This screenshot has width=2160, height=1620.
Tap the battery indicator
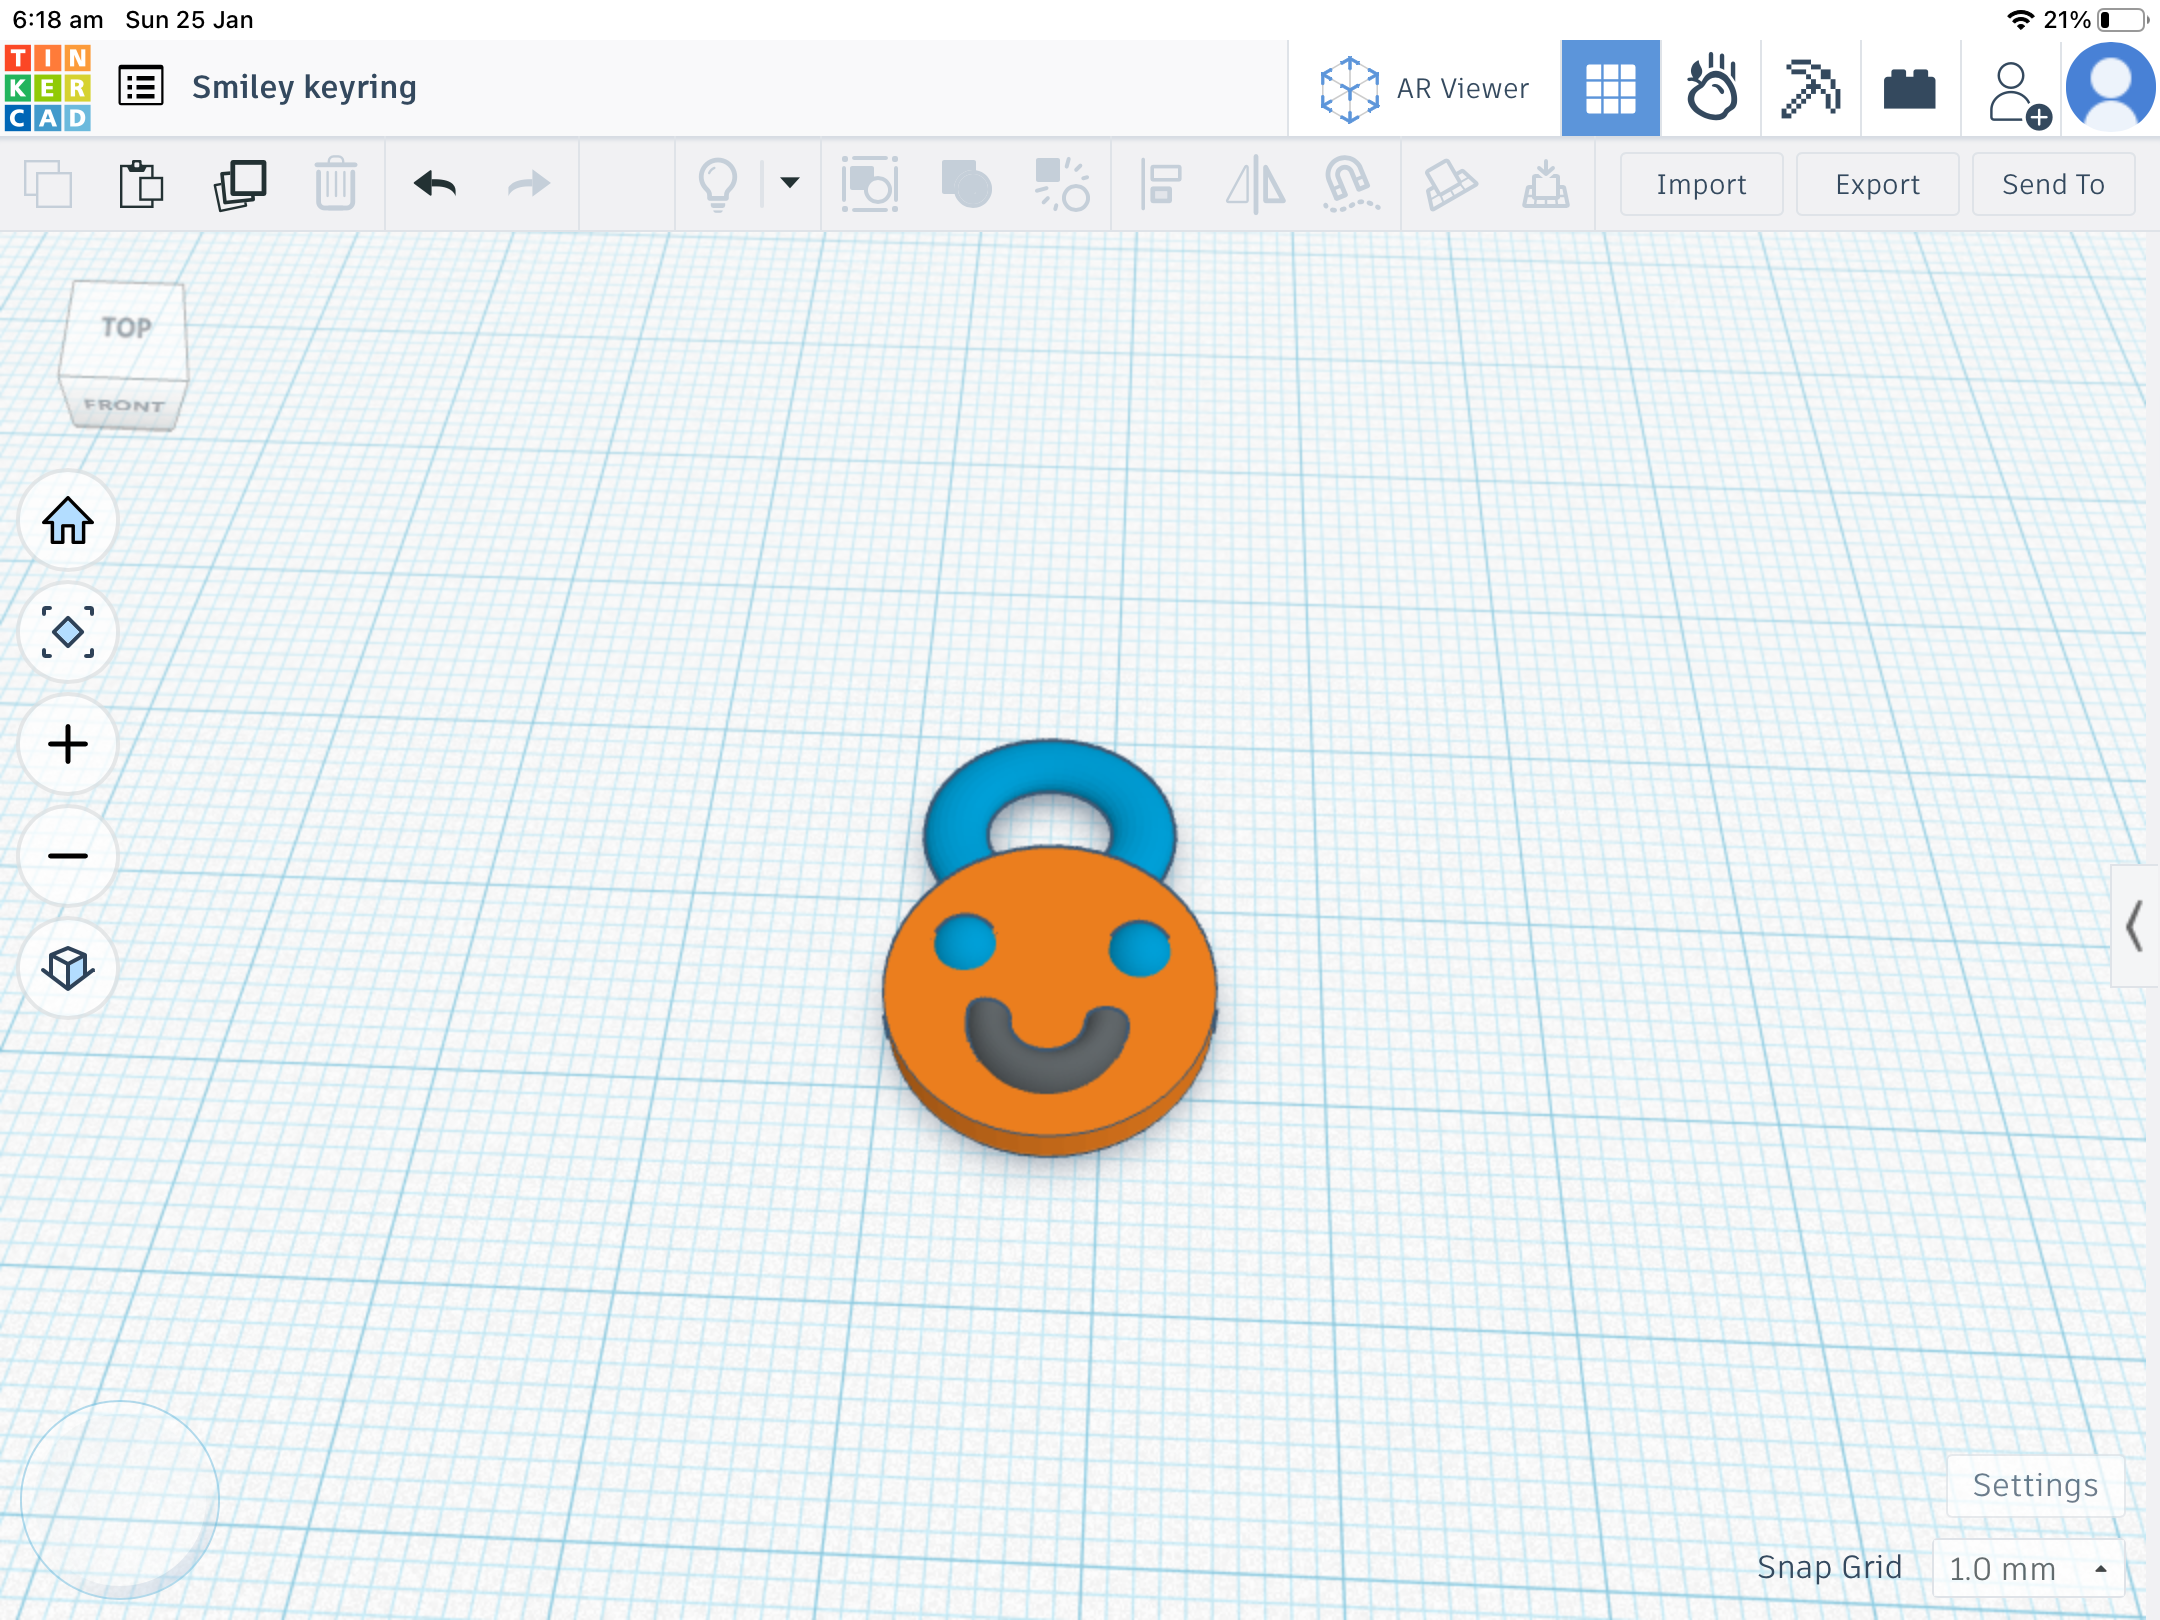click(x=2122, y=20)
